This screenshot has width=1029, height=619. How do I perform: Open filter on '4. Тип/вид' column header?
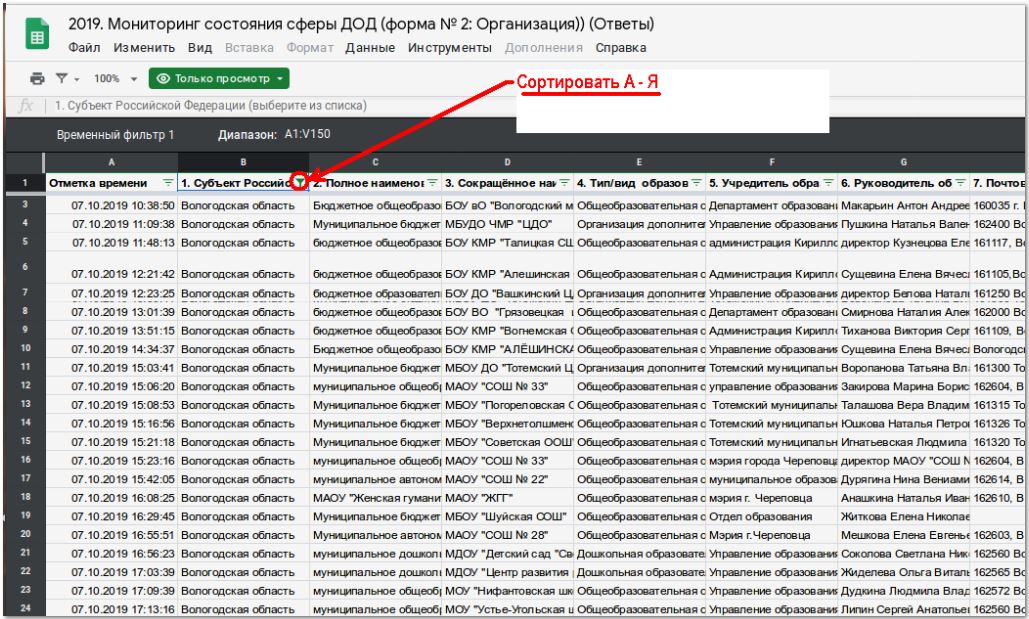pyautogui.click(x=696, y=183)
